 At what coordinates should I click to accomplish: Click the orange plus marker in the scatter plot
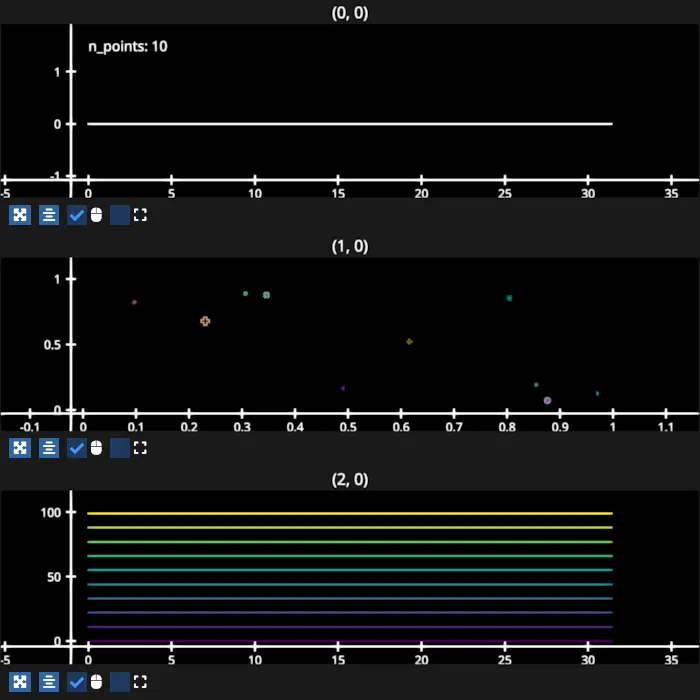pyautogui.click(x=205, y=321)
